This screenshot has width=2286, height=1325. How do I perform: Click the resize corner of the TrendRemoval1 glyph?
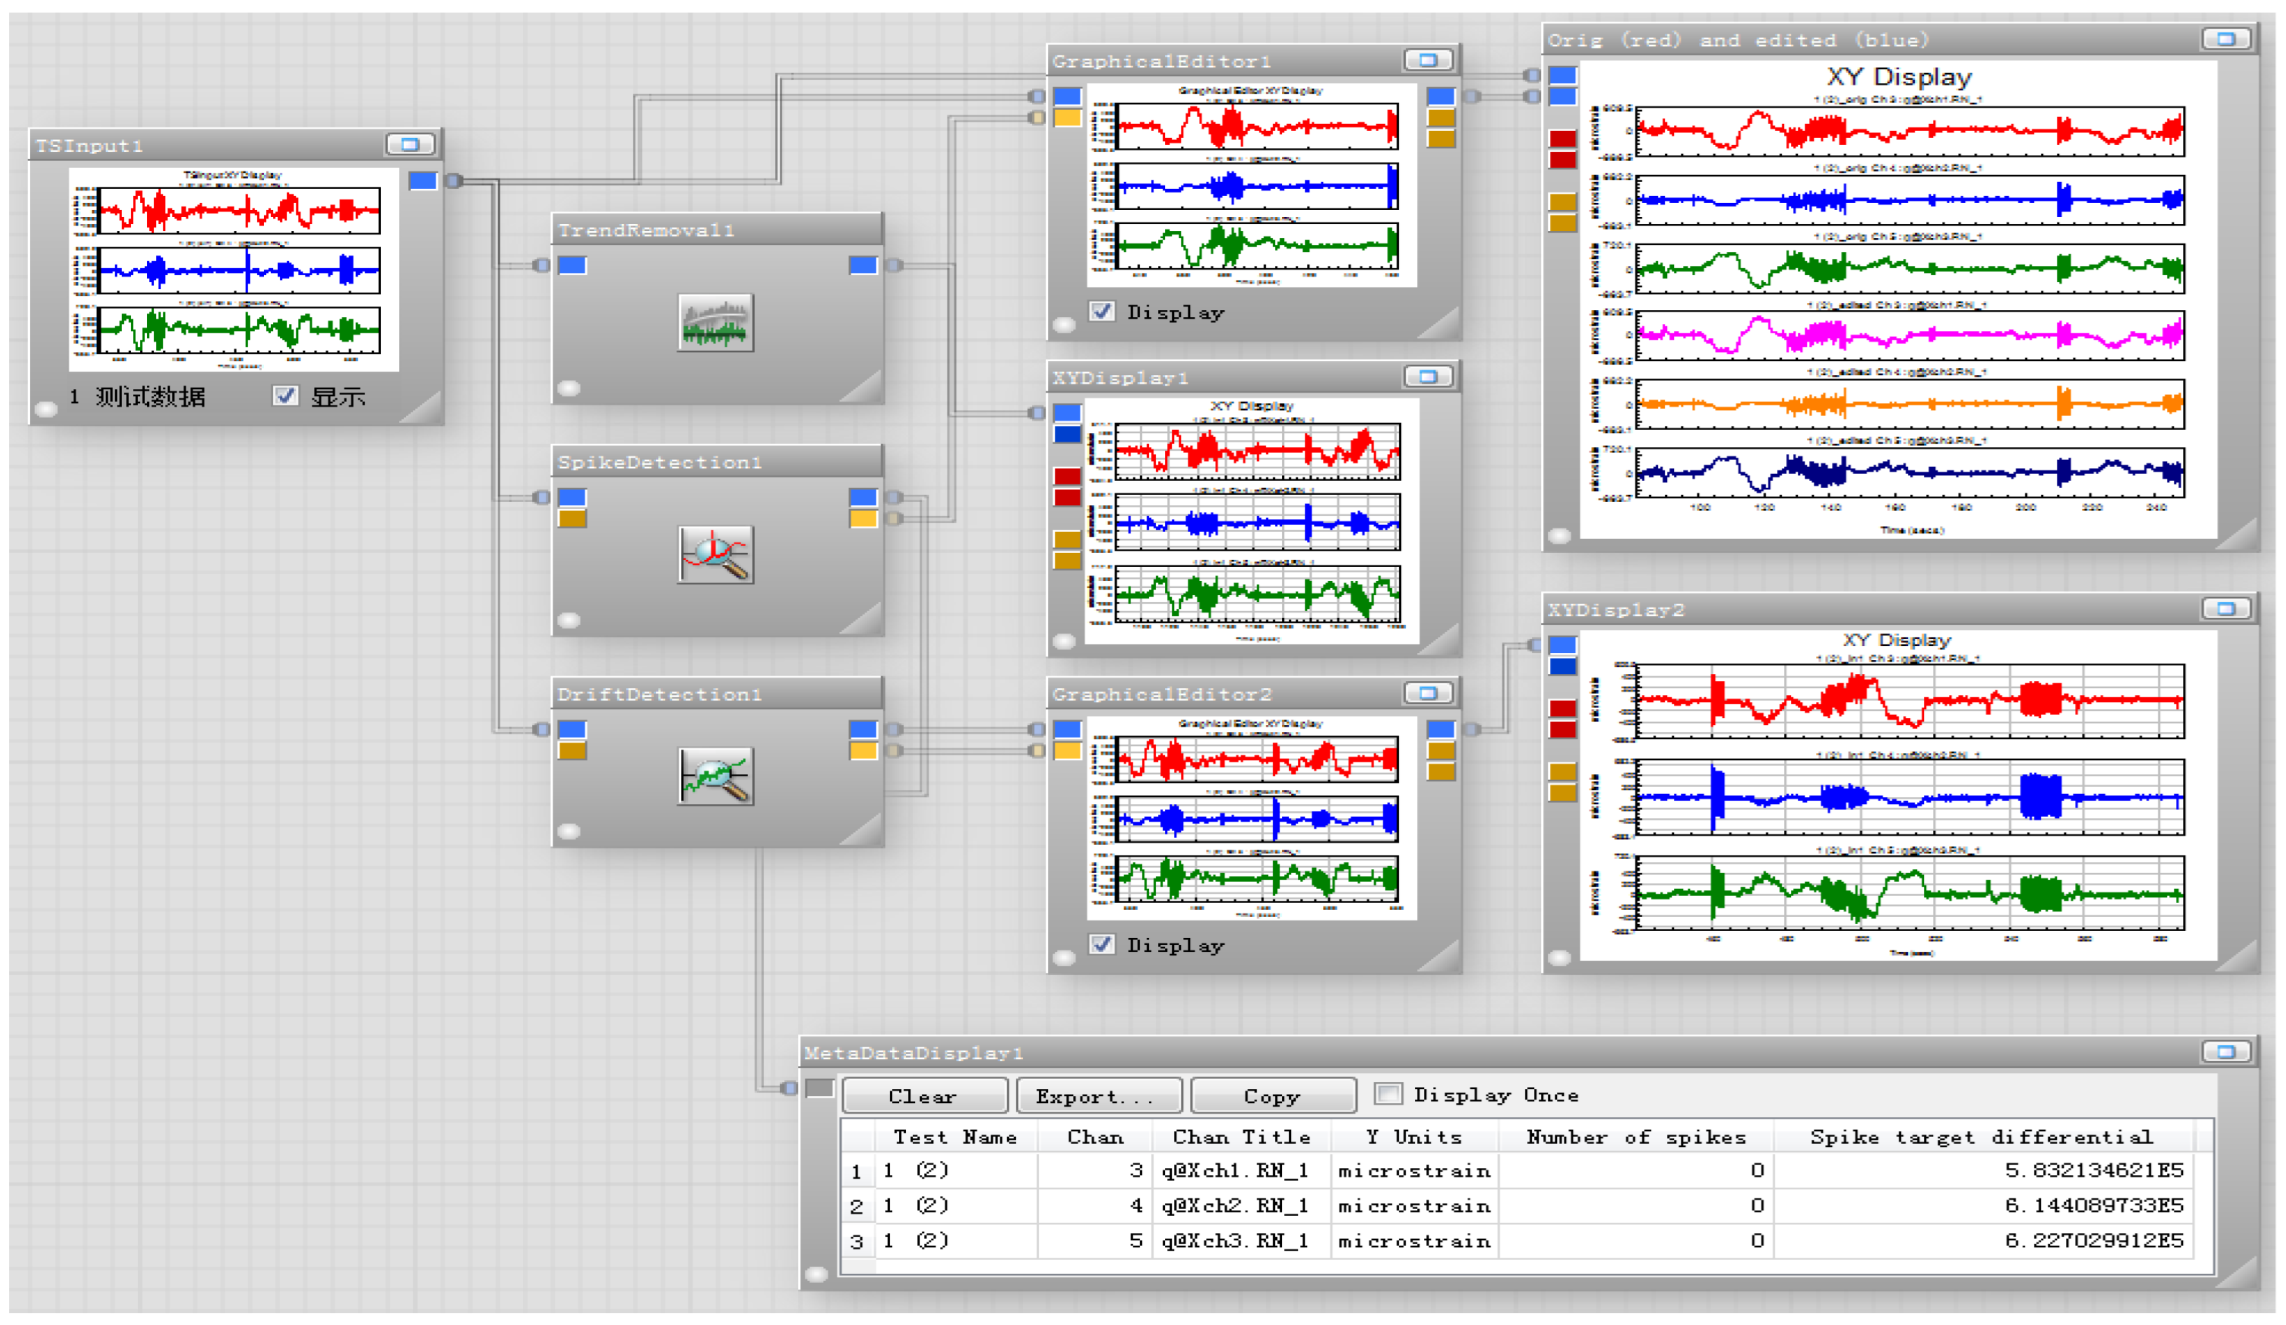pyautogui.click(x=866, y=388)
